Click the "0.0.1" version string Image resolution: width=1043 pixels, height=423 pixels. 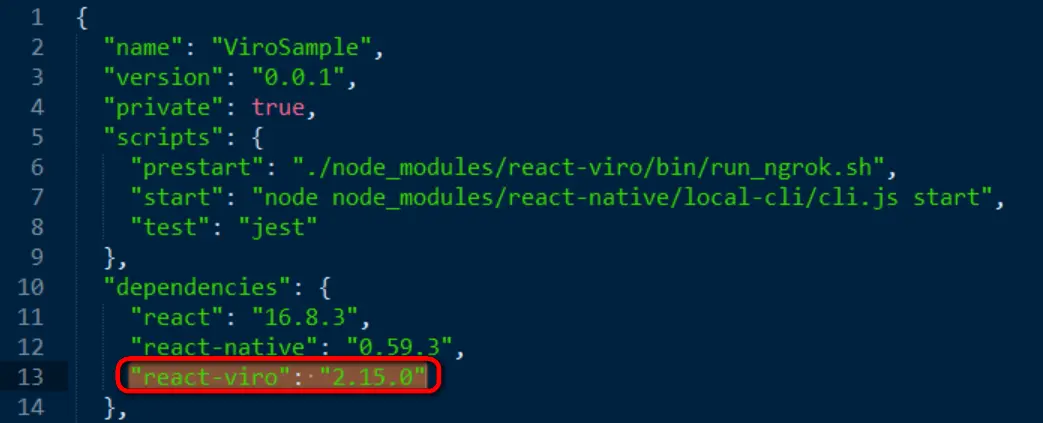[298, 77]
